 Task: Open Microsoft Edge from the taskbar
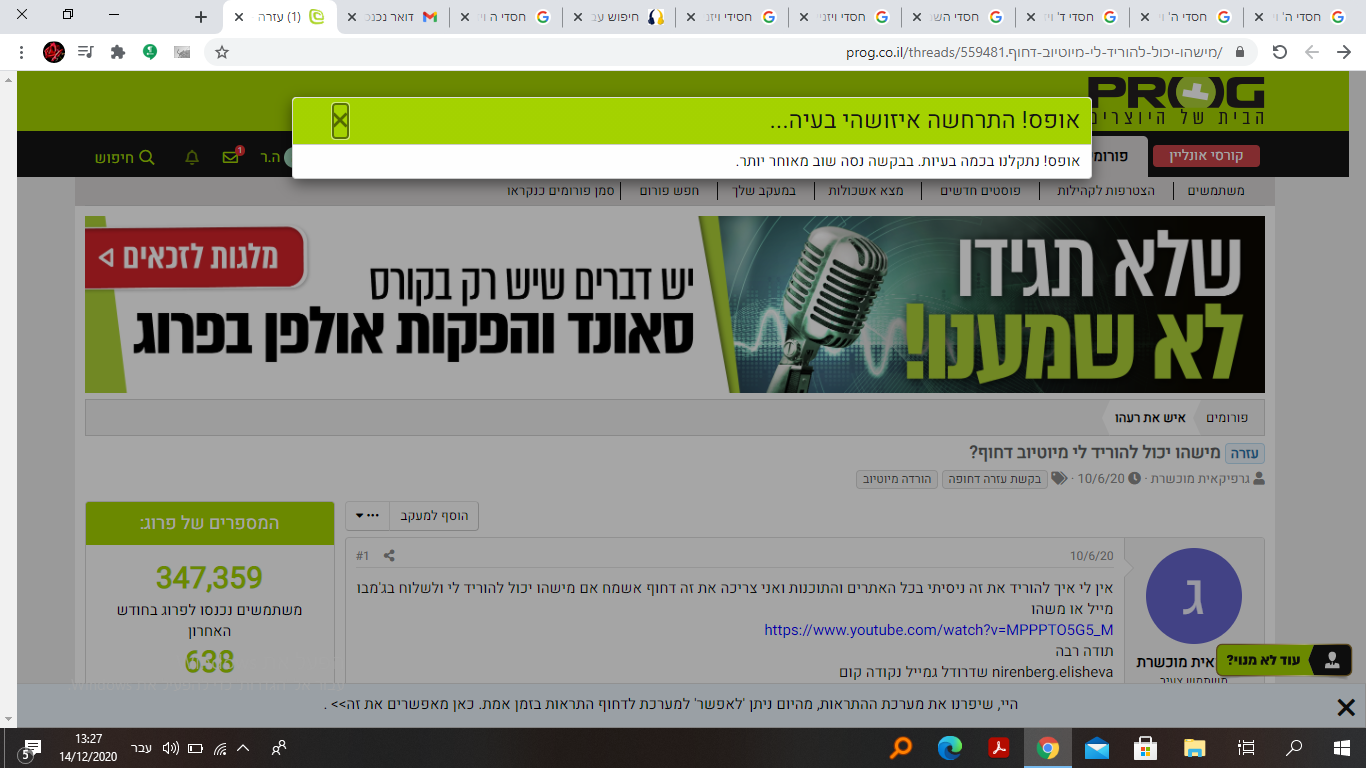coord(950,747)
